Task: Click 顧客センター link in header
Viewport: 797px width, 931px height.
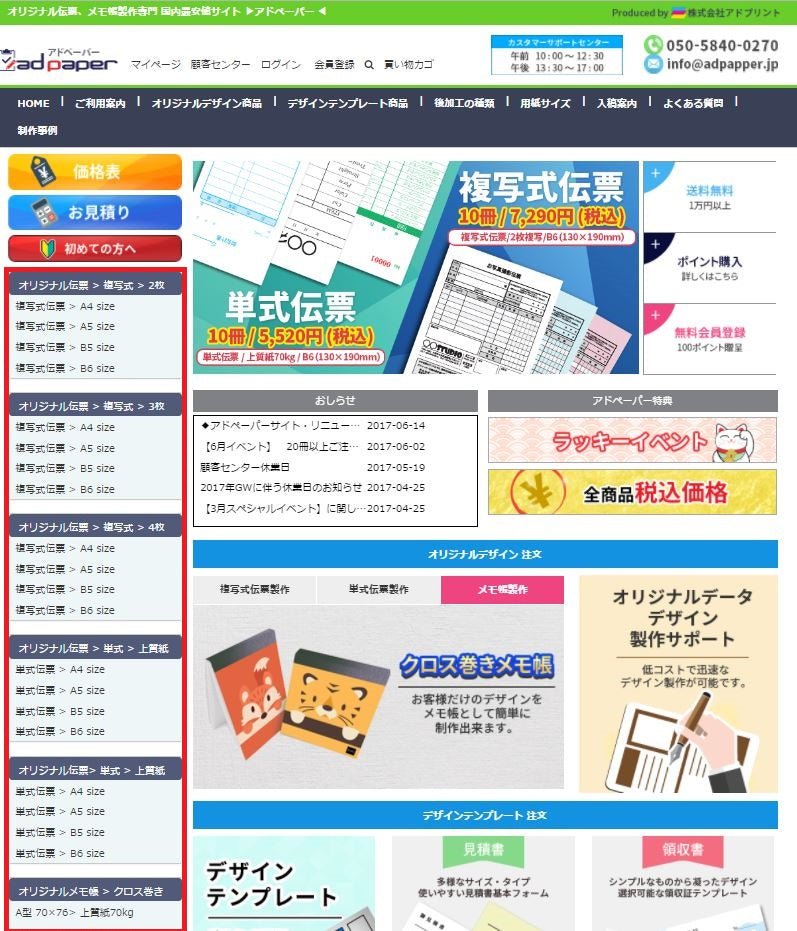Action: [220, 64]
